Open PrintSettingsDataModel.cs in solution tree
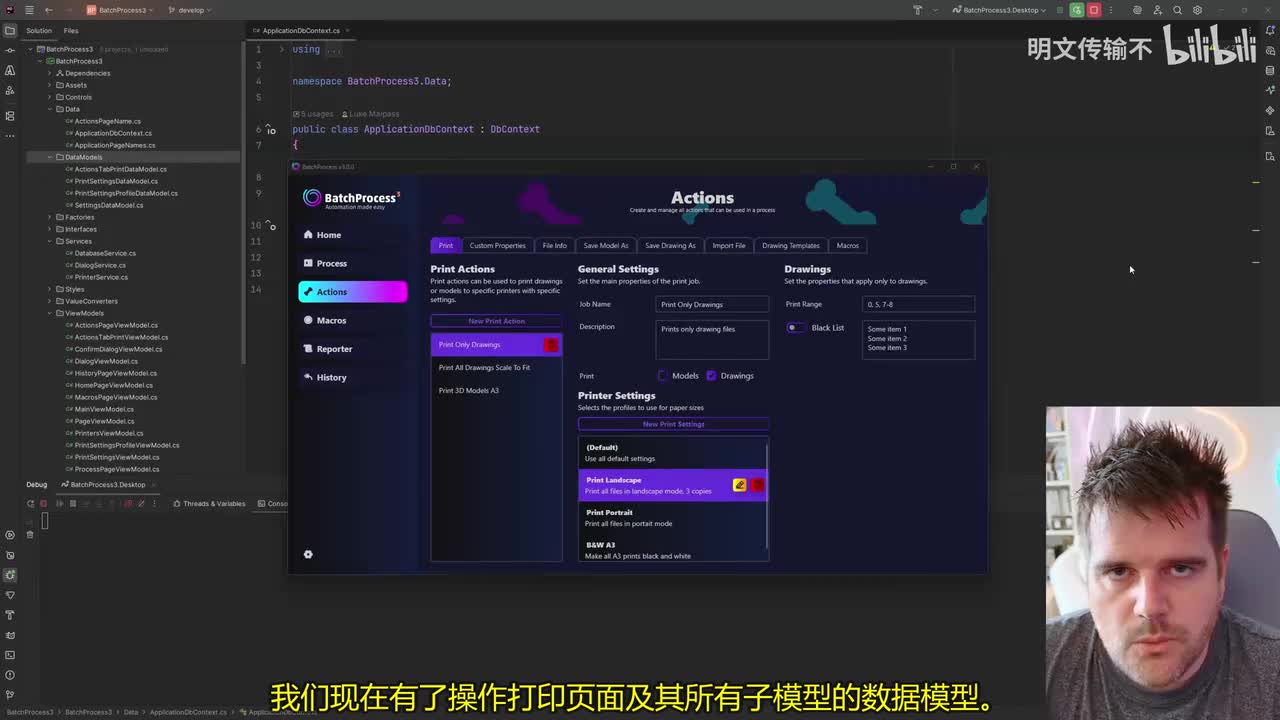 pyautogui.click(x=115, y=181)
